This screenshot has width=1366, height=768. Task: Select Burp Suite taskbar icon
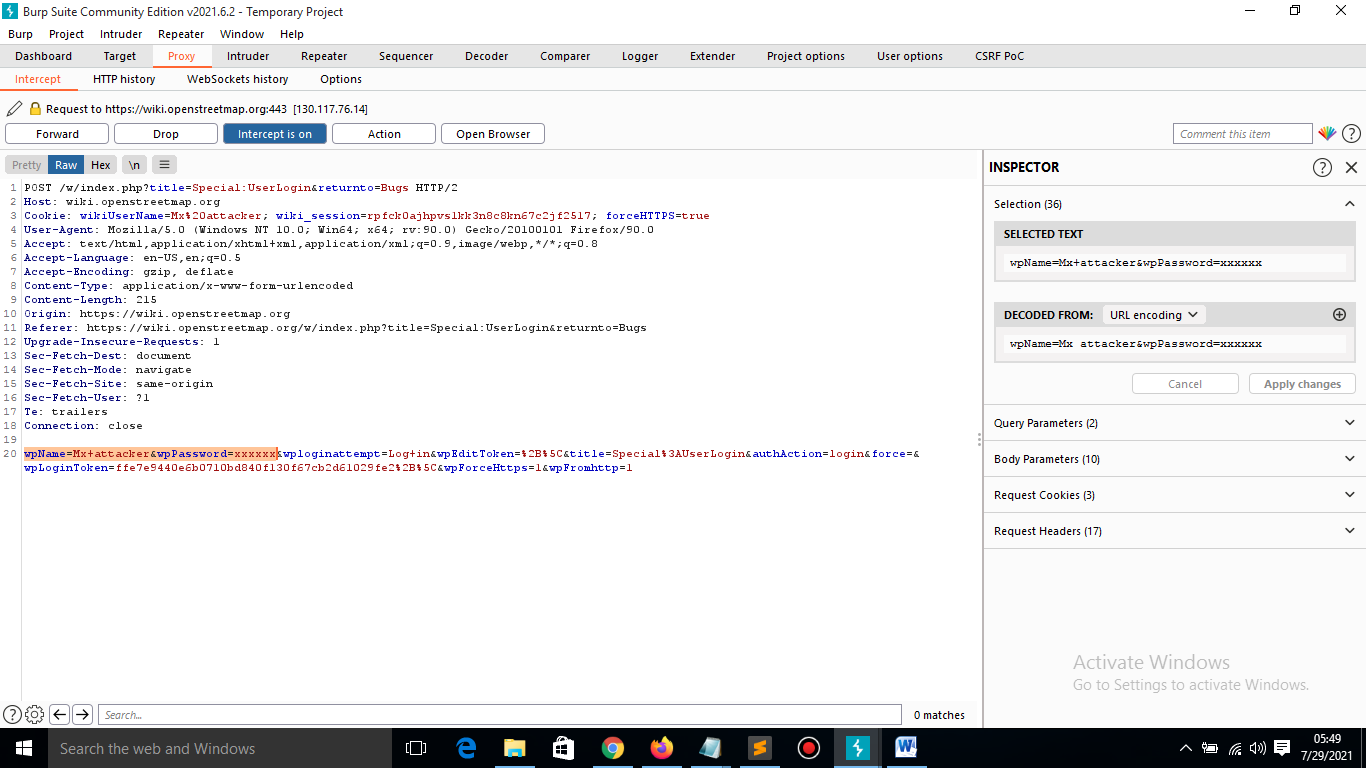858,748
